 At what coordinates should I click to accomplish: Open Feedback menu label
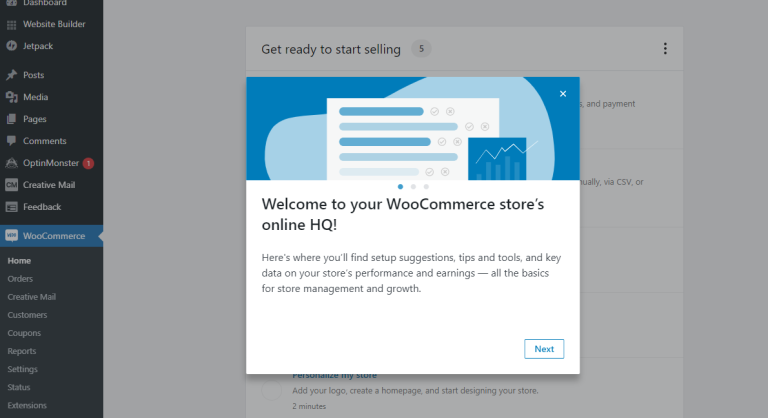pos(42,207)
